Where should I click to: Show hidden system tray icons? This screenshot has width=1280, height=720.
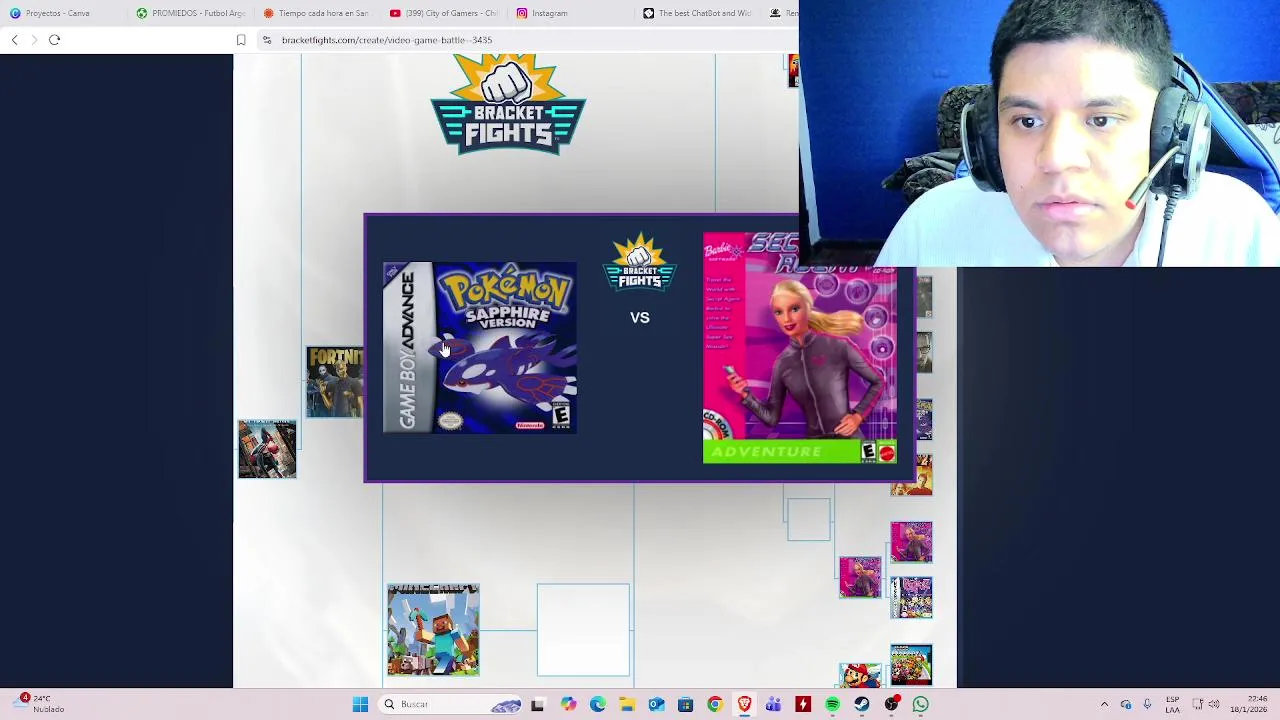[x=1104, y=704]
